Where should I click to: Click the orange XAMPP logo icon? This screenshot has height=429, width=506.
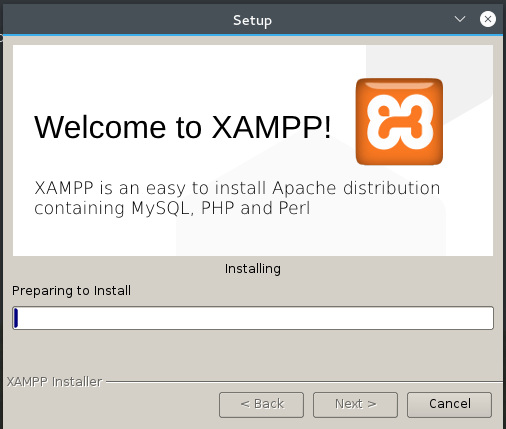[399, 122]
